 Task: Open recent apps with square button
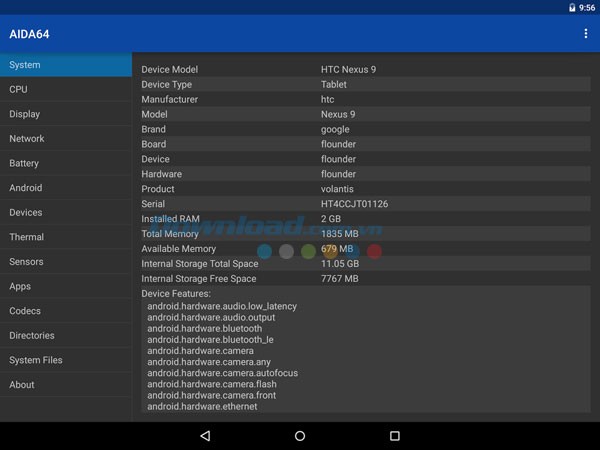(394, 436)
